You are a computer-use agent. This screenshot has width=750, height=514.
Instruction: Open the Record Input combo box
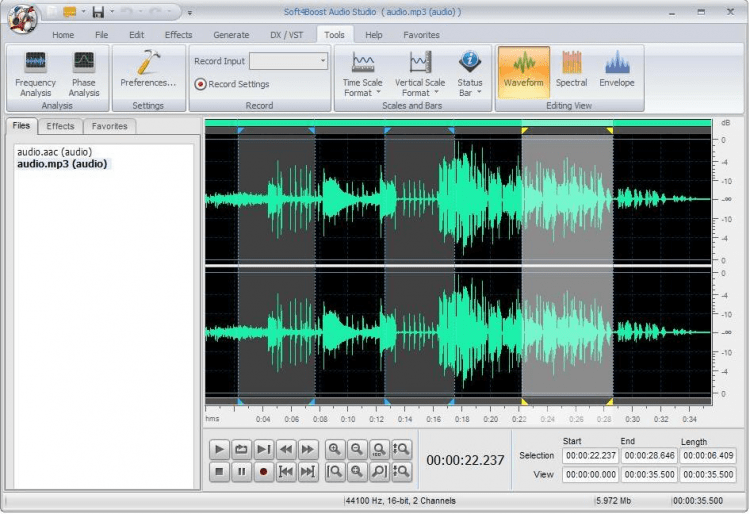point(288,61)
